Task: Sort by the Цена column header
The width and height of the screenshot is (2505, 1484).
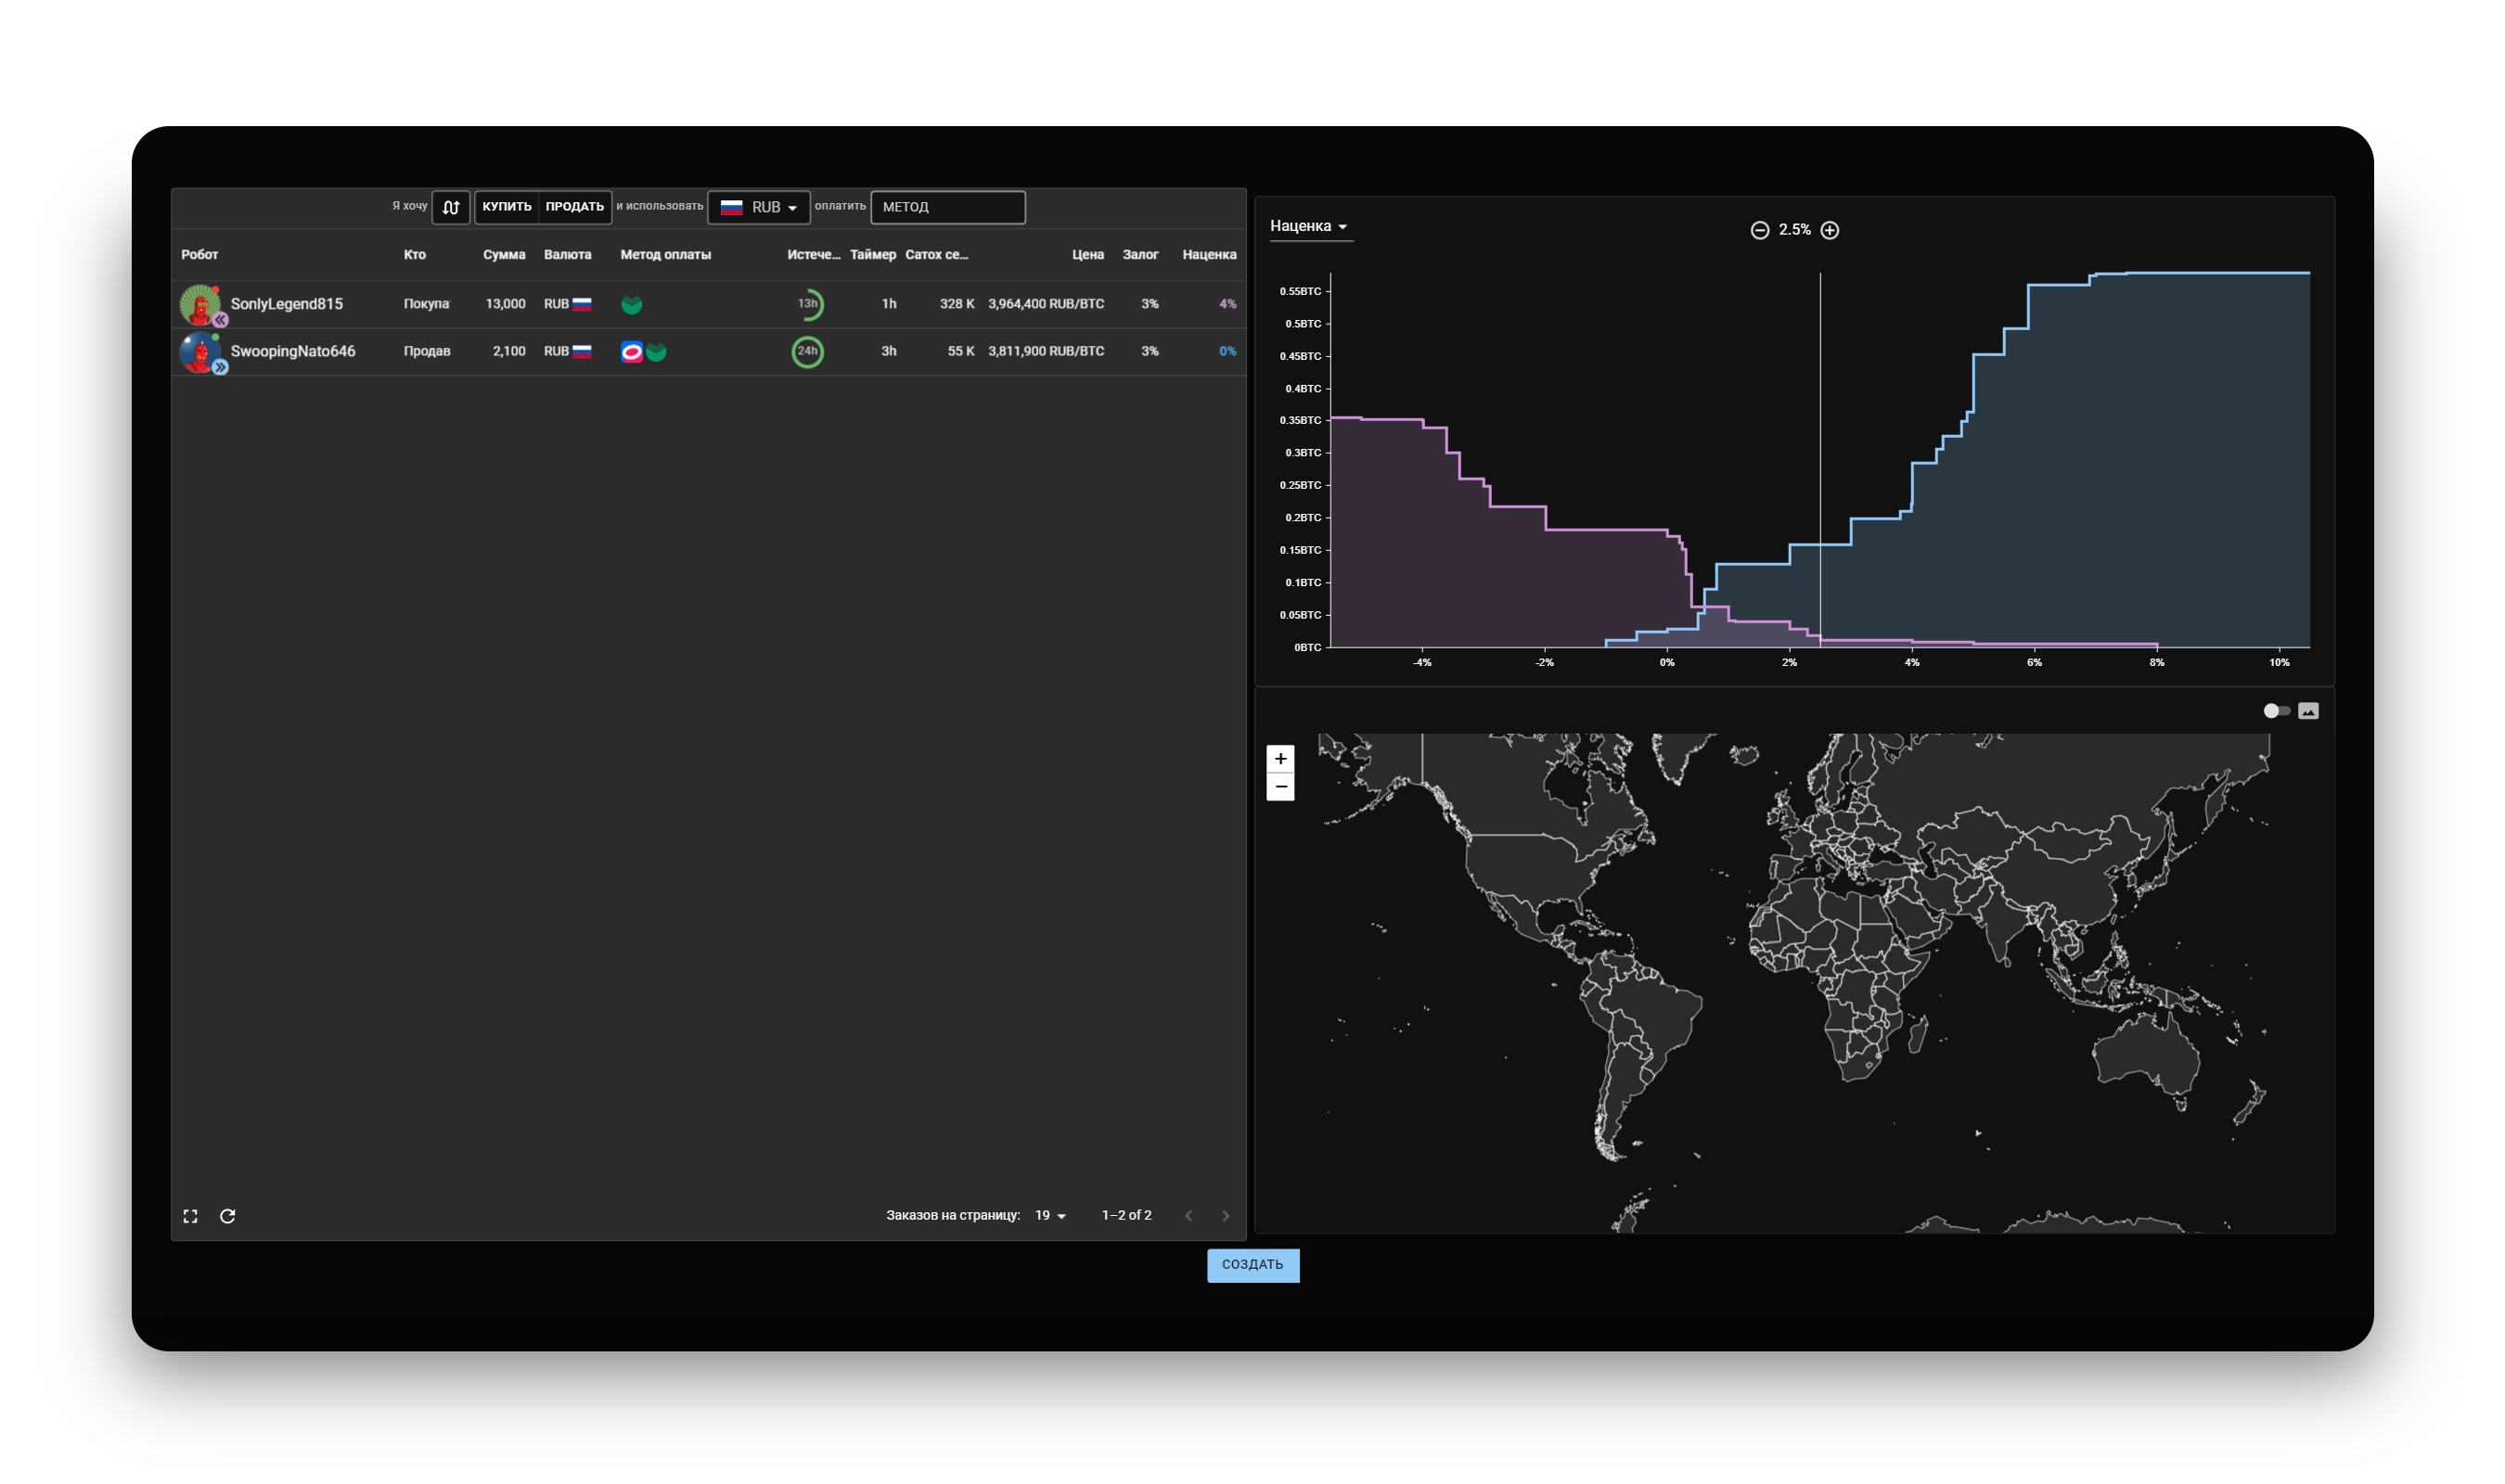Action: [x=1088, y=255]
